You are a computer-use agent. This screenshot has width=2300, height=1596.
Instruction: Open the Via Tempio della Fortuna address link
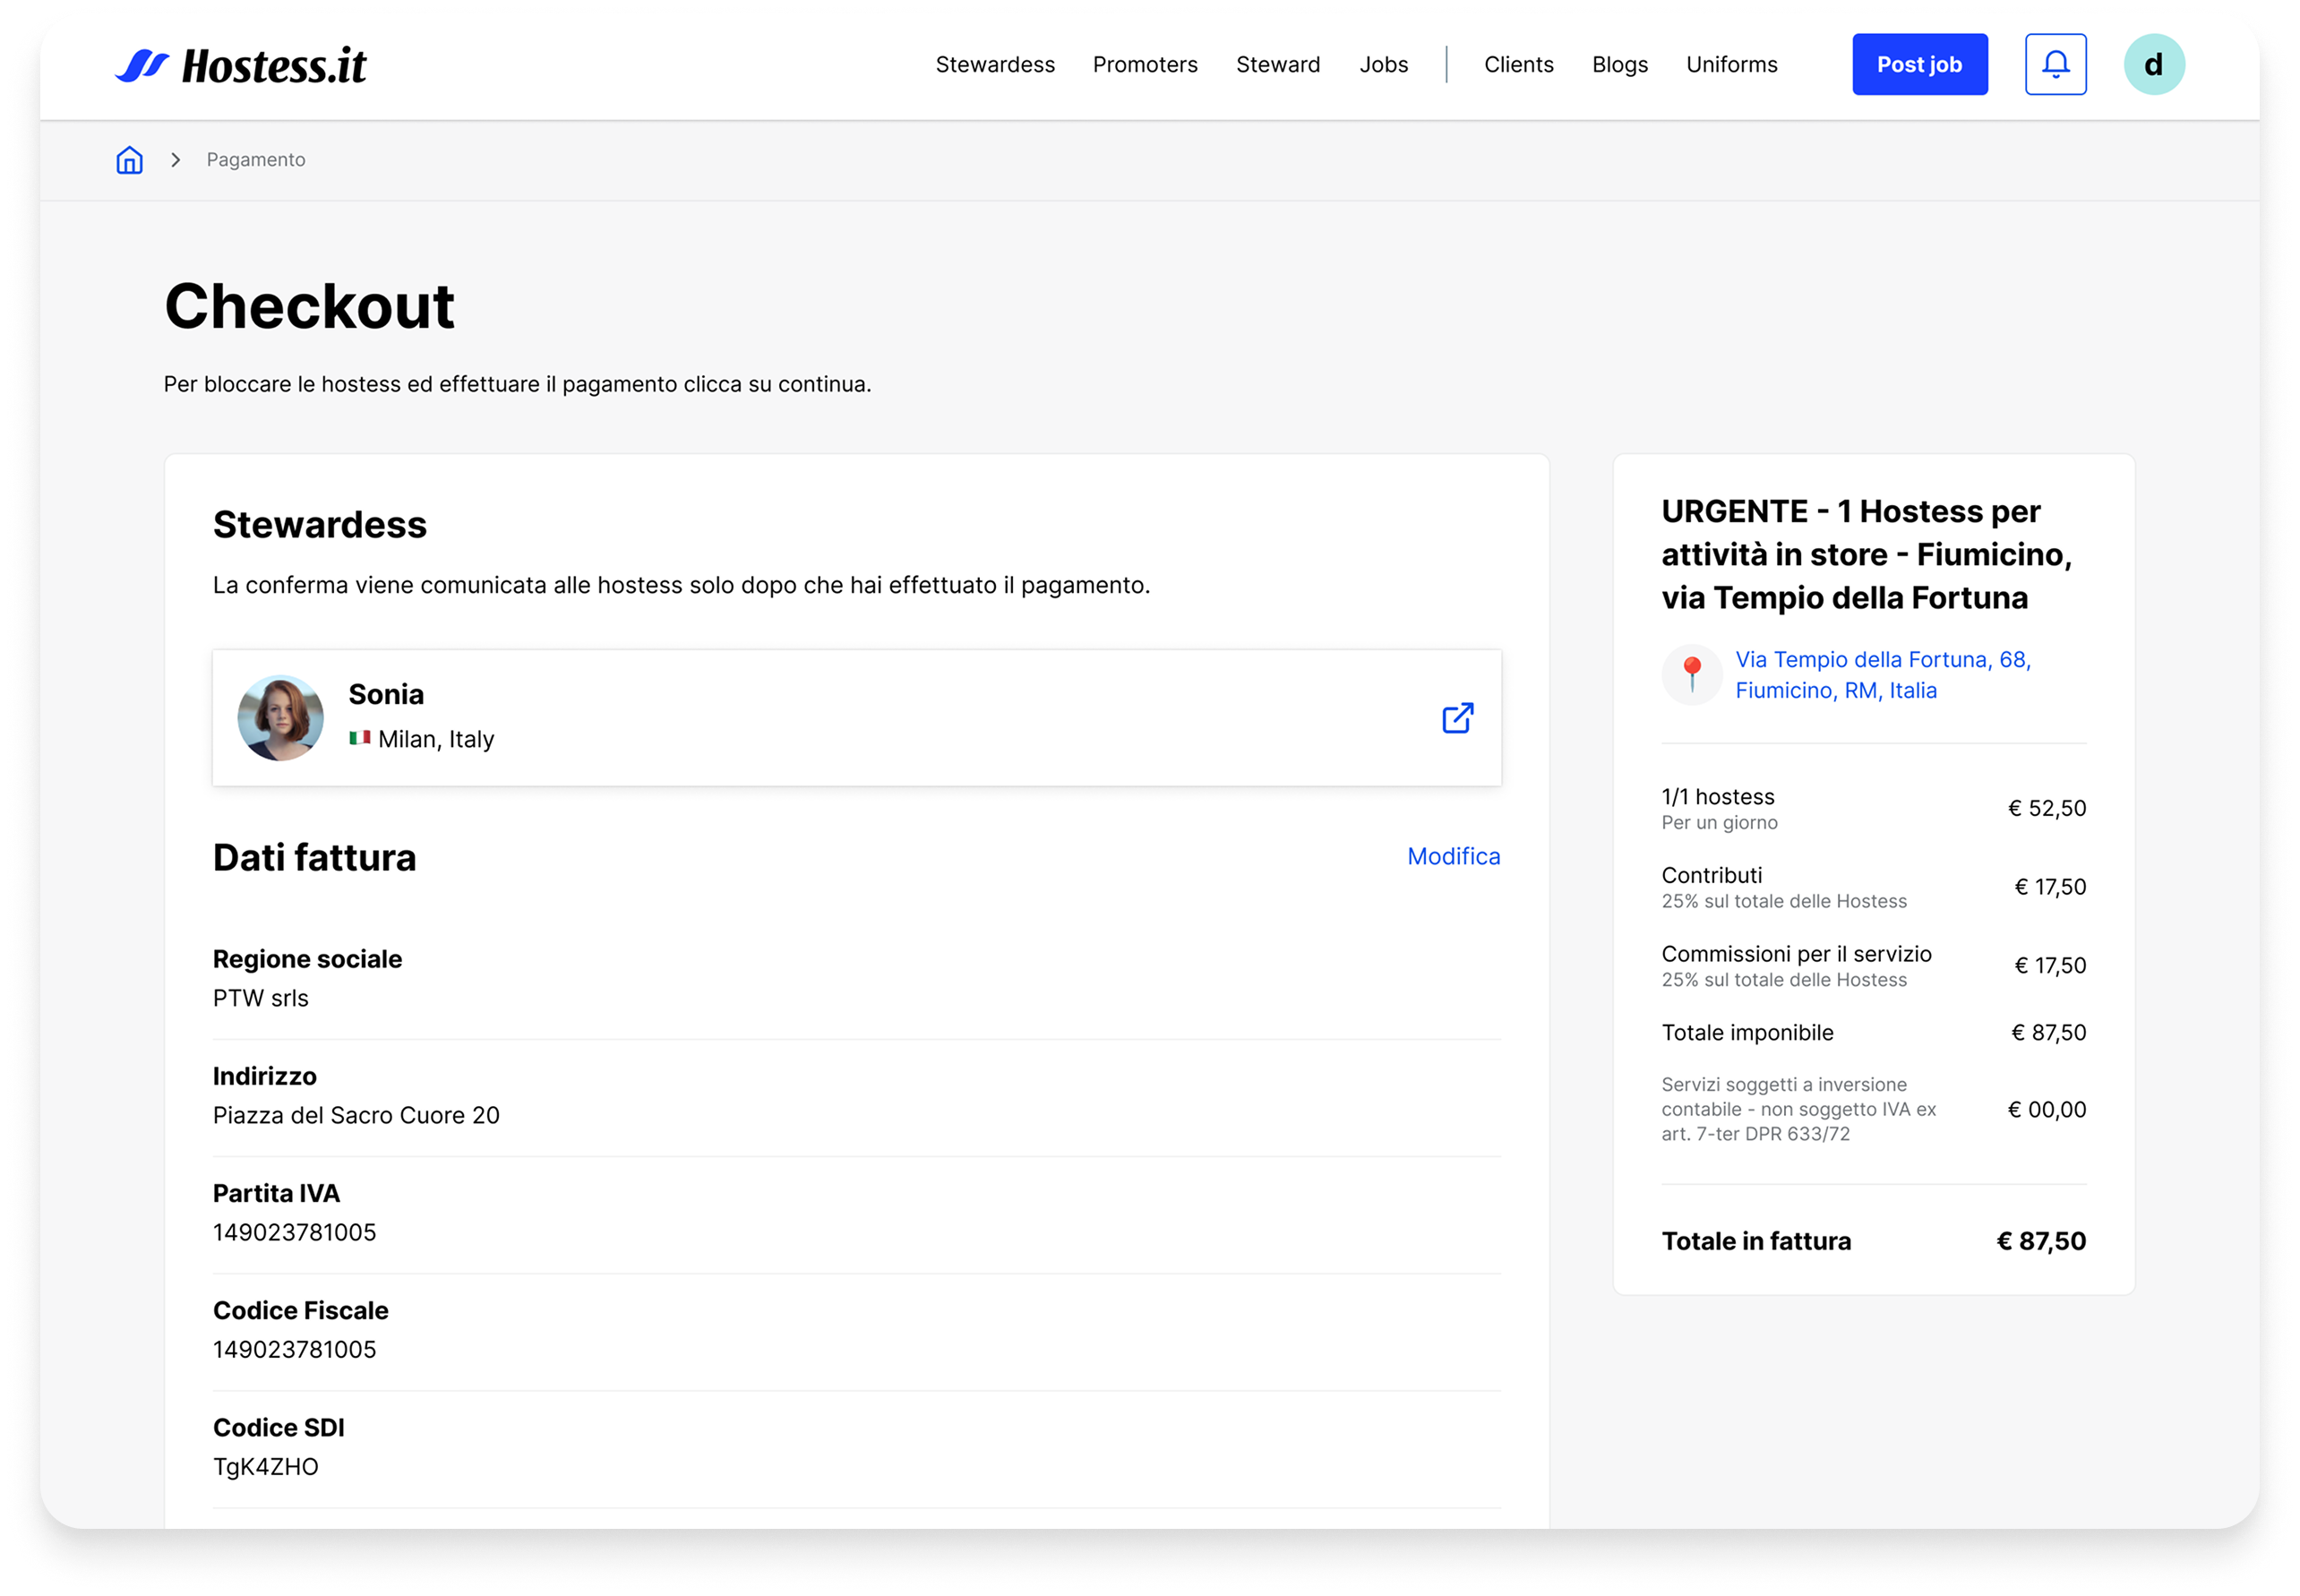[x=1883, y=674]
